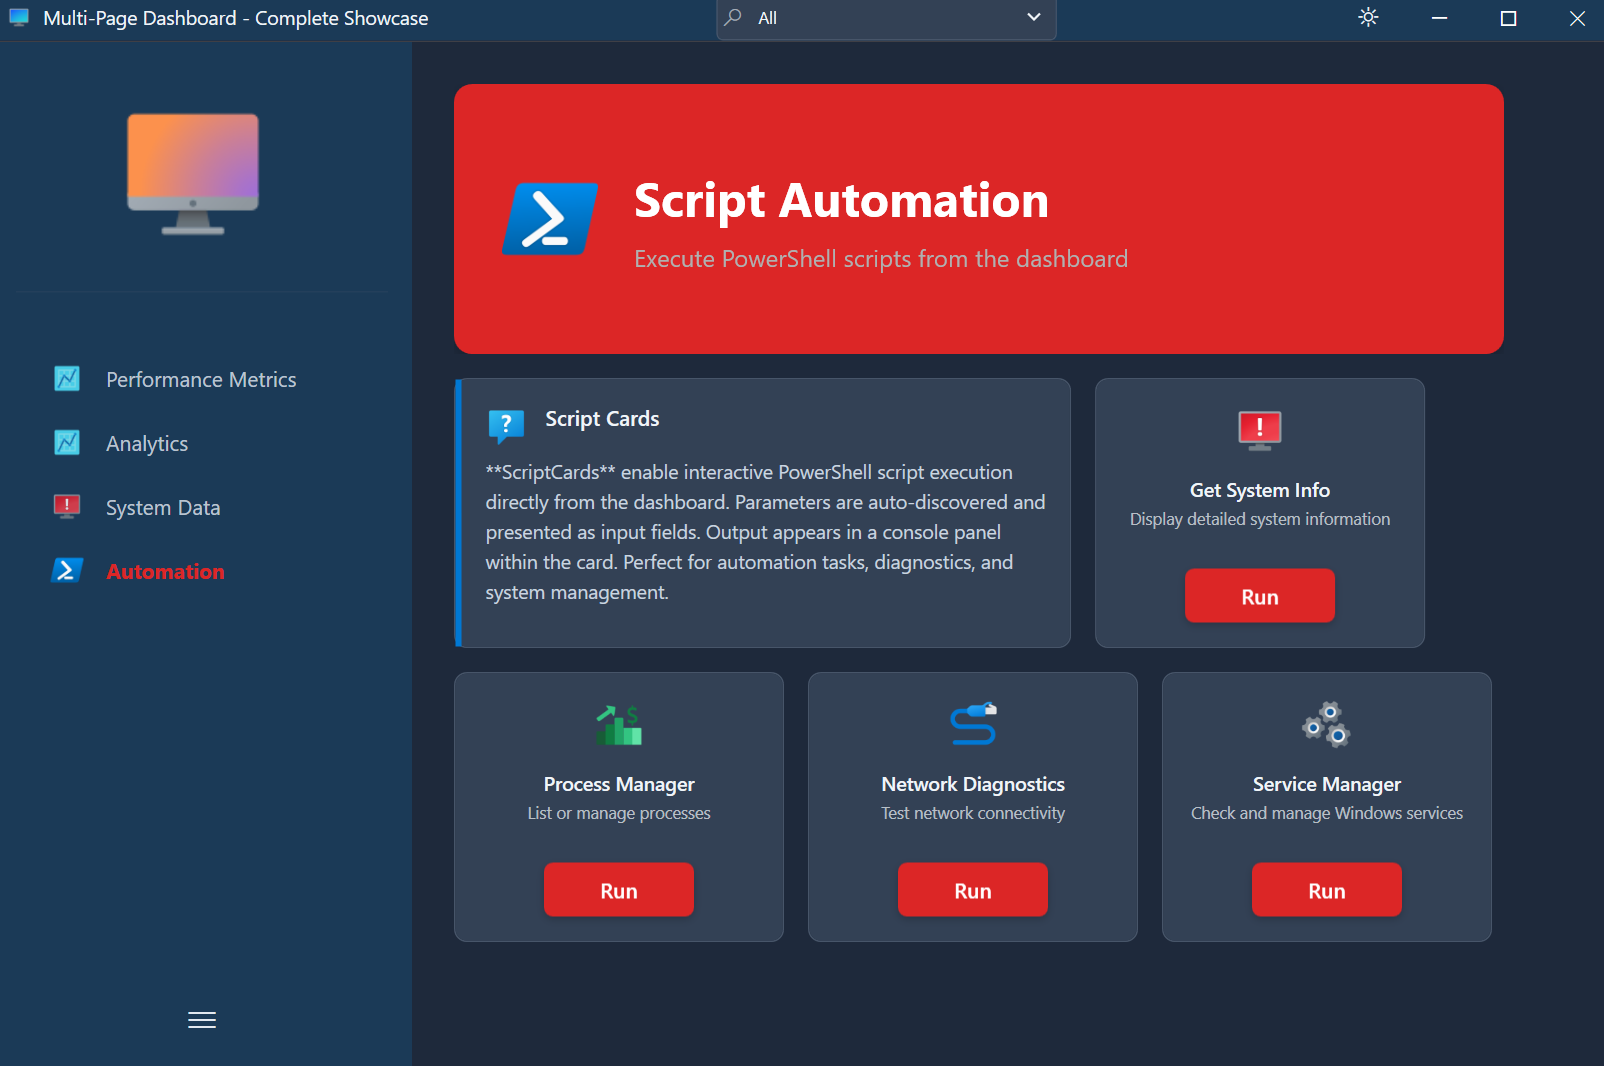Run the Service Manager script
This screenshot has width=1604, height=1066.
[x=1327, y=890]
